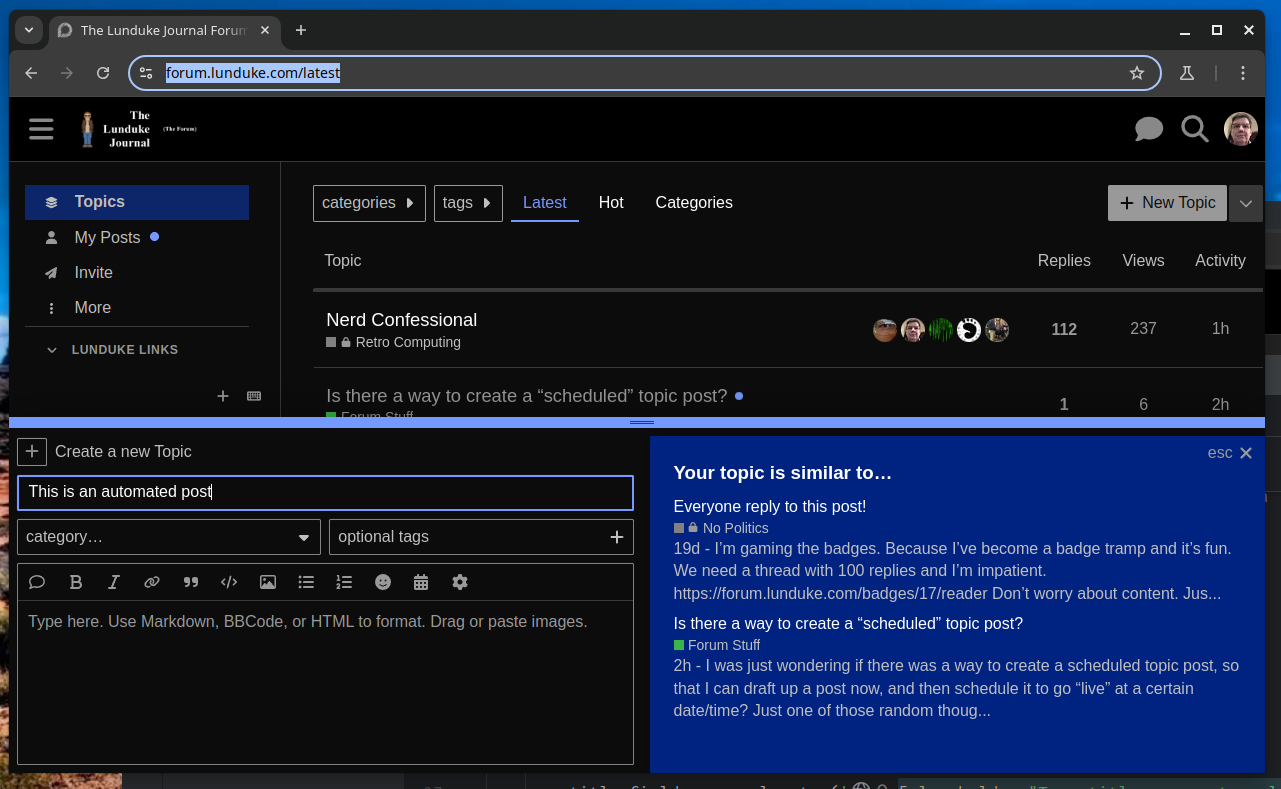Switch to the Categories tab

[694, 203]
